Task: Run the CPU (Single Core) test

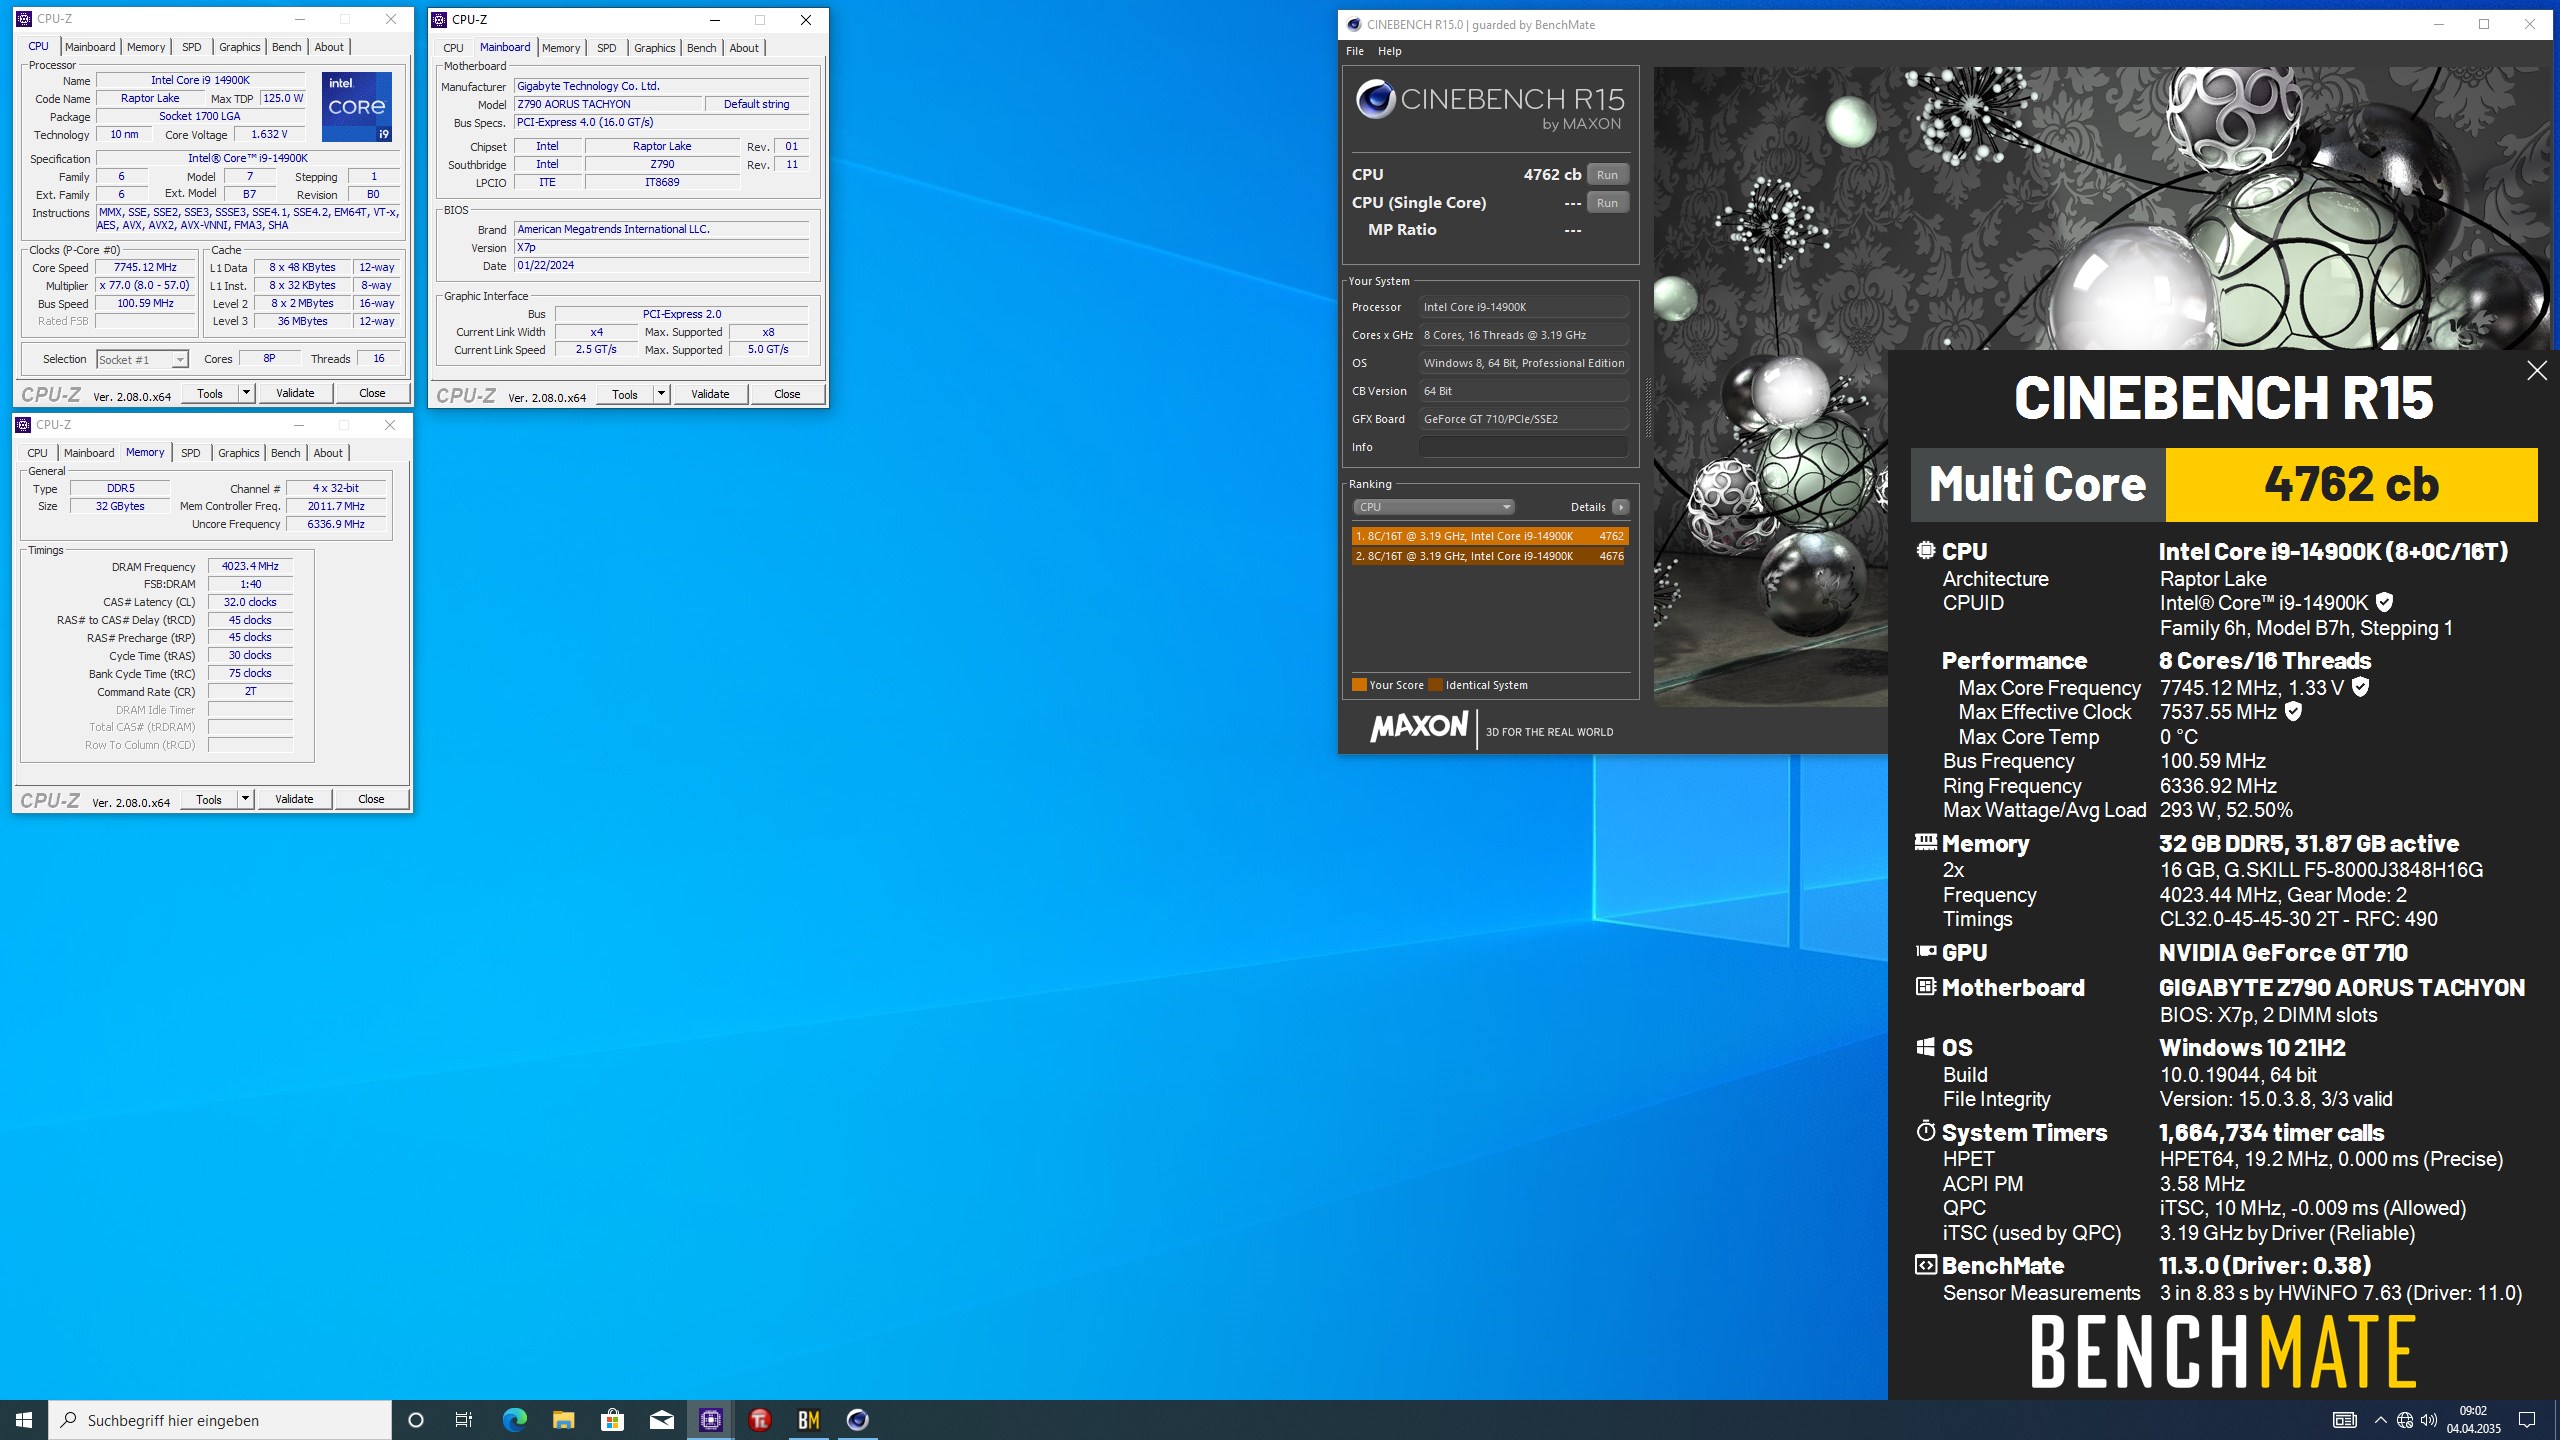Action: pyautogui.click(x=1607, y=203)
